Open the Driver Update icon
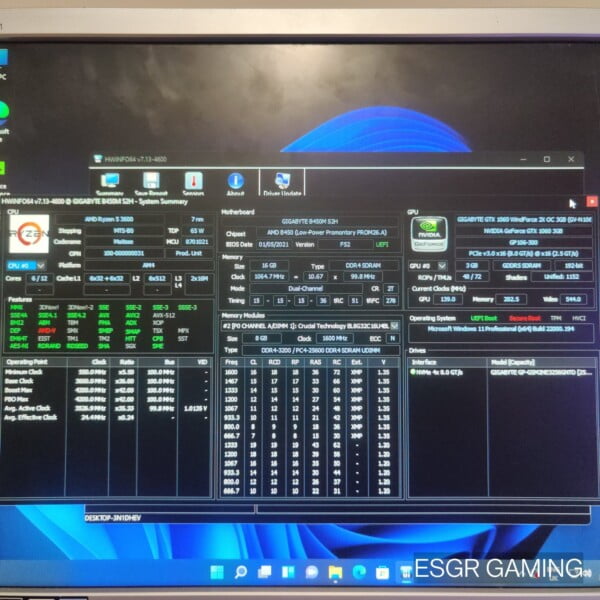 point(282,184)
